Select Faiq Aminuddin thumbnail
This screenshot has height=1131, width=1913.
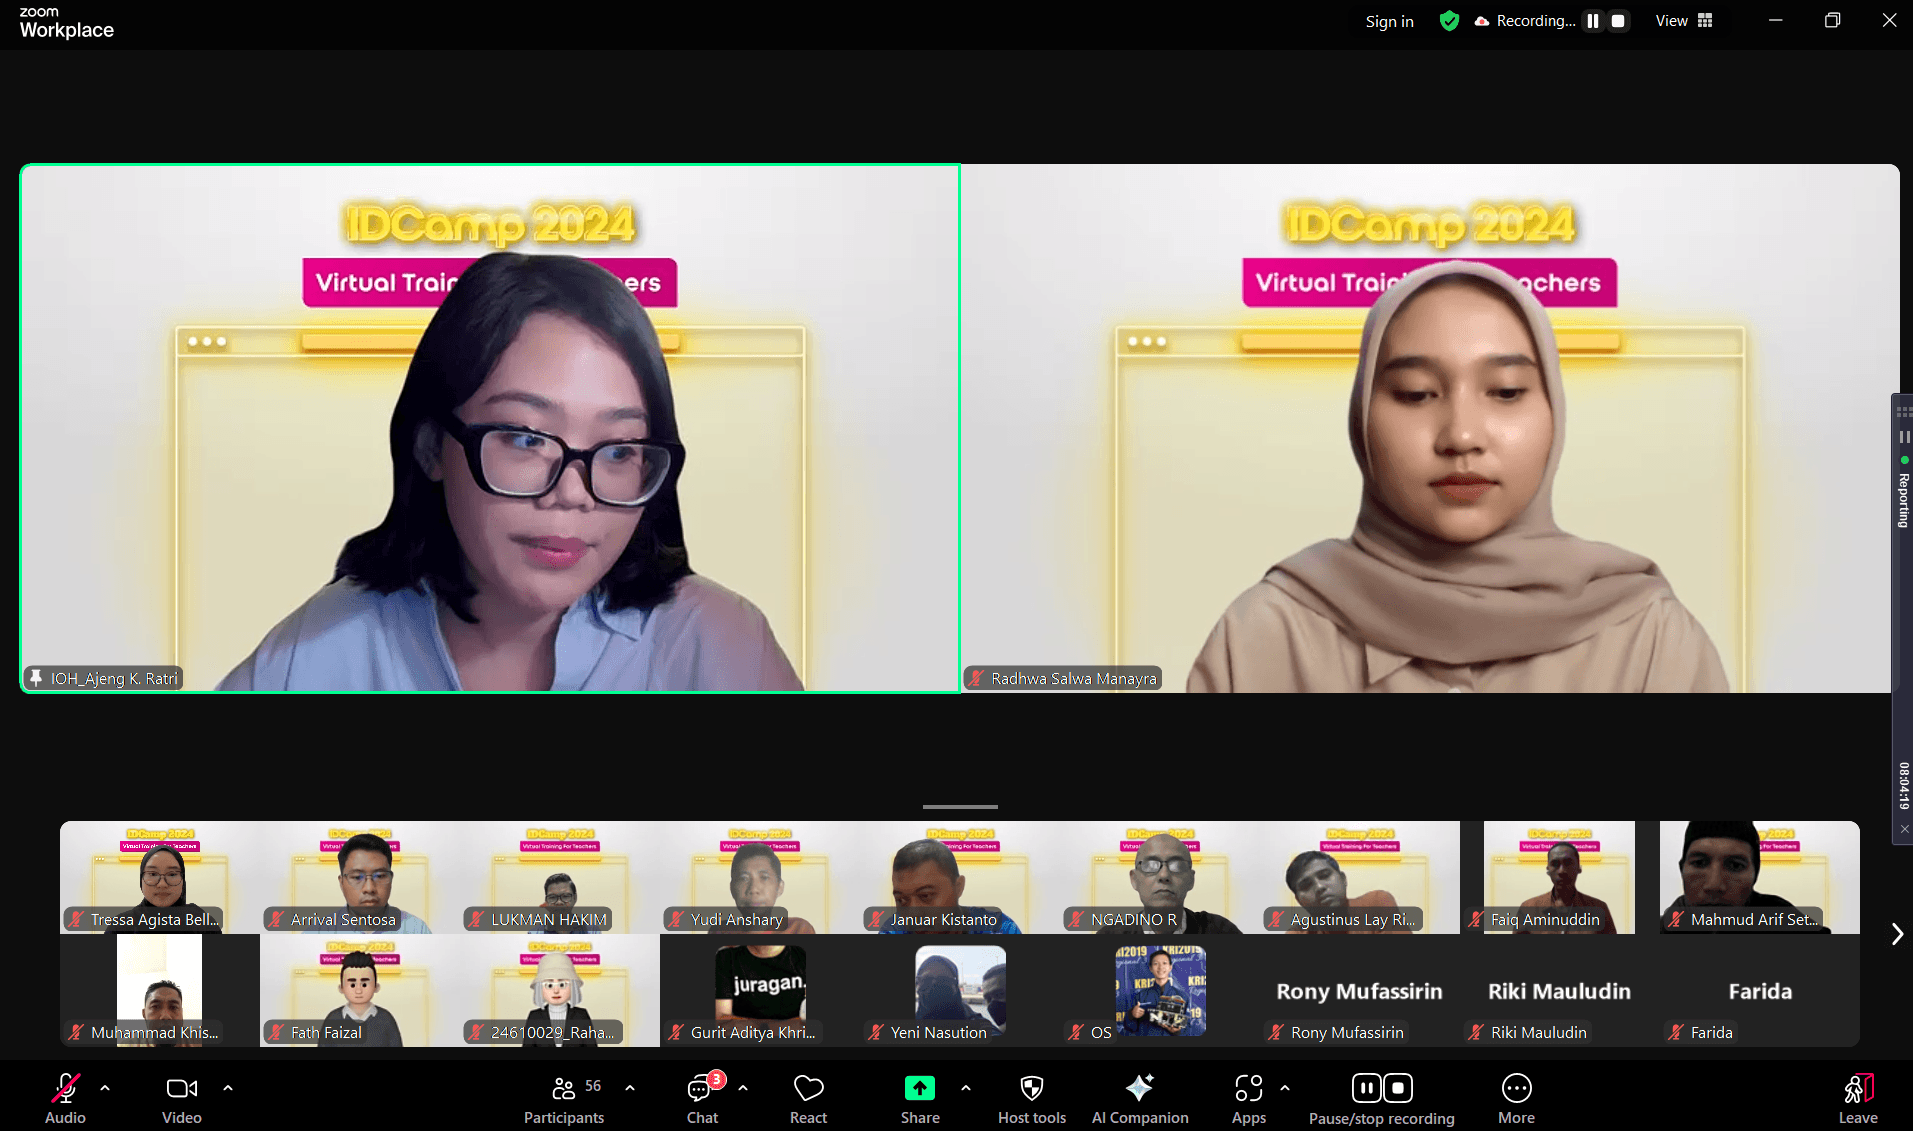[x=1560, y=877]
